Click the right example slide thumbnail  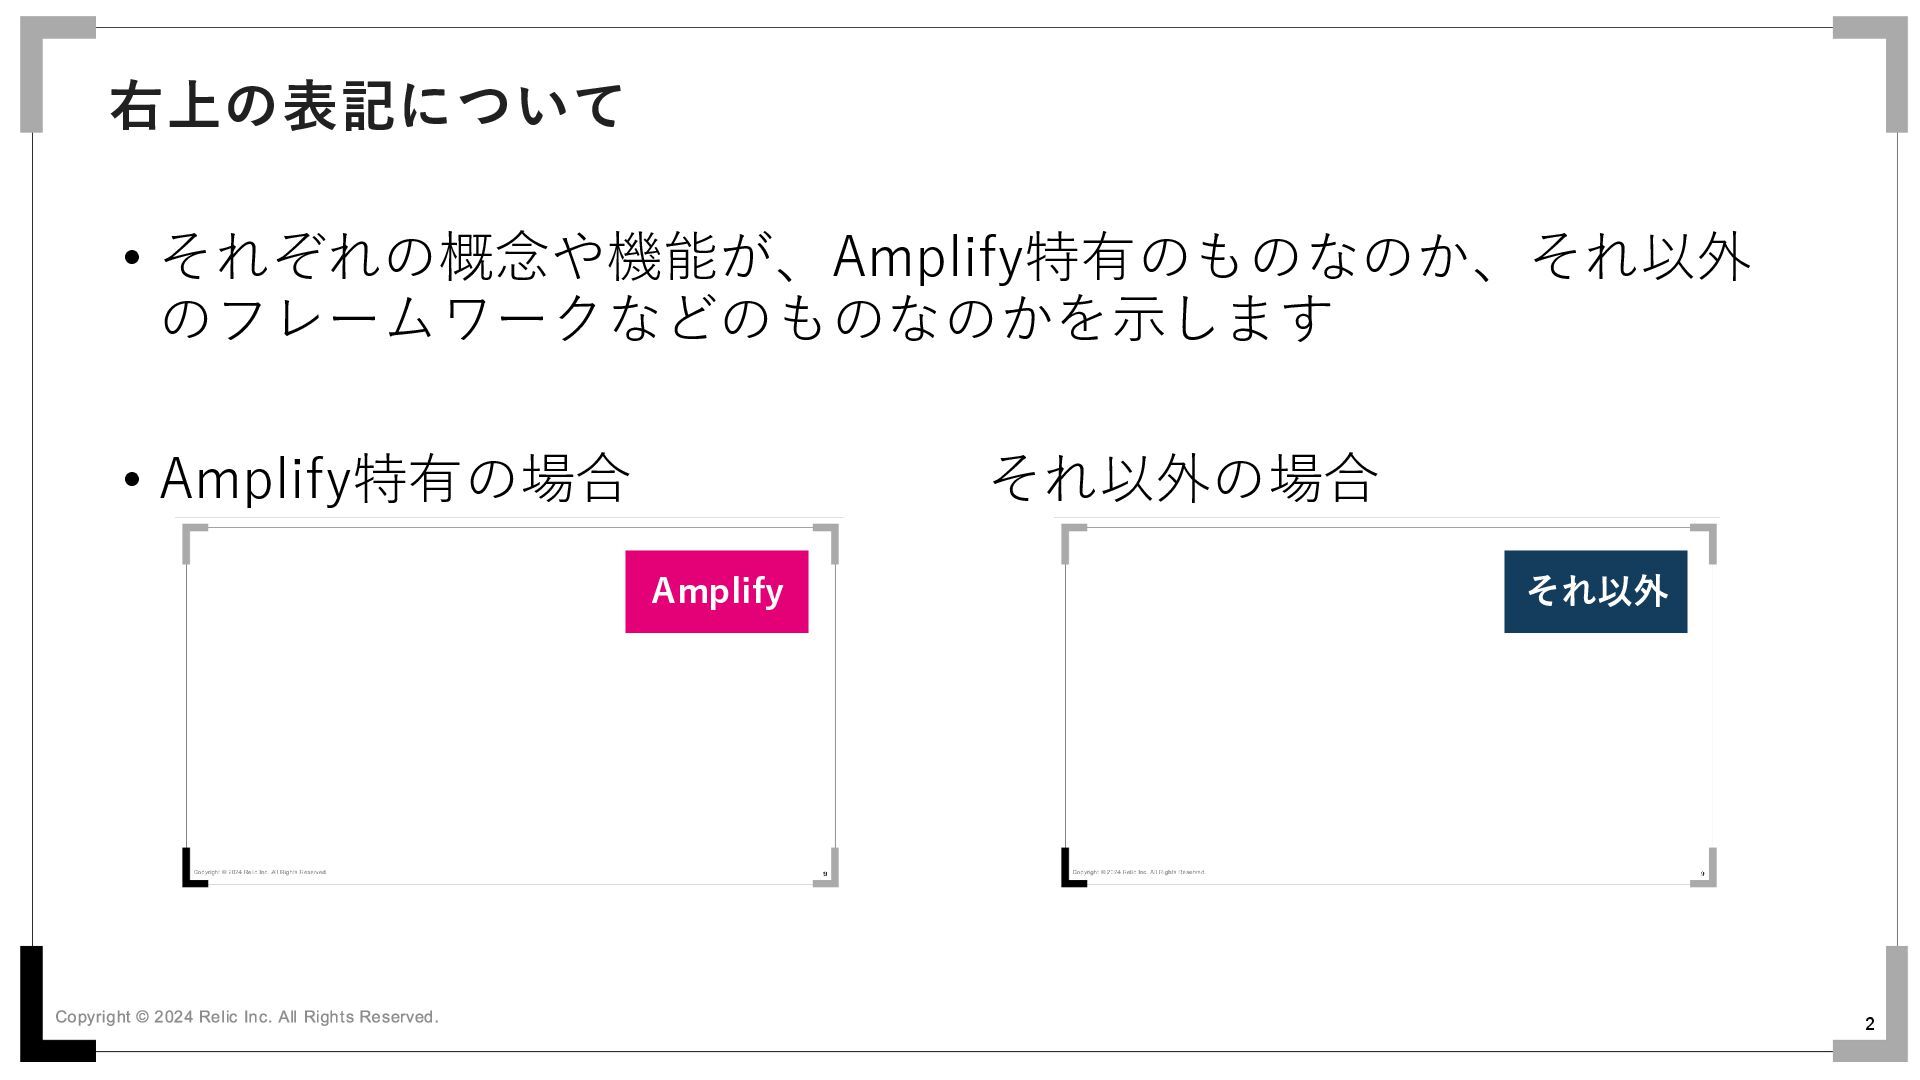[1388, 703]
